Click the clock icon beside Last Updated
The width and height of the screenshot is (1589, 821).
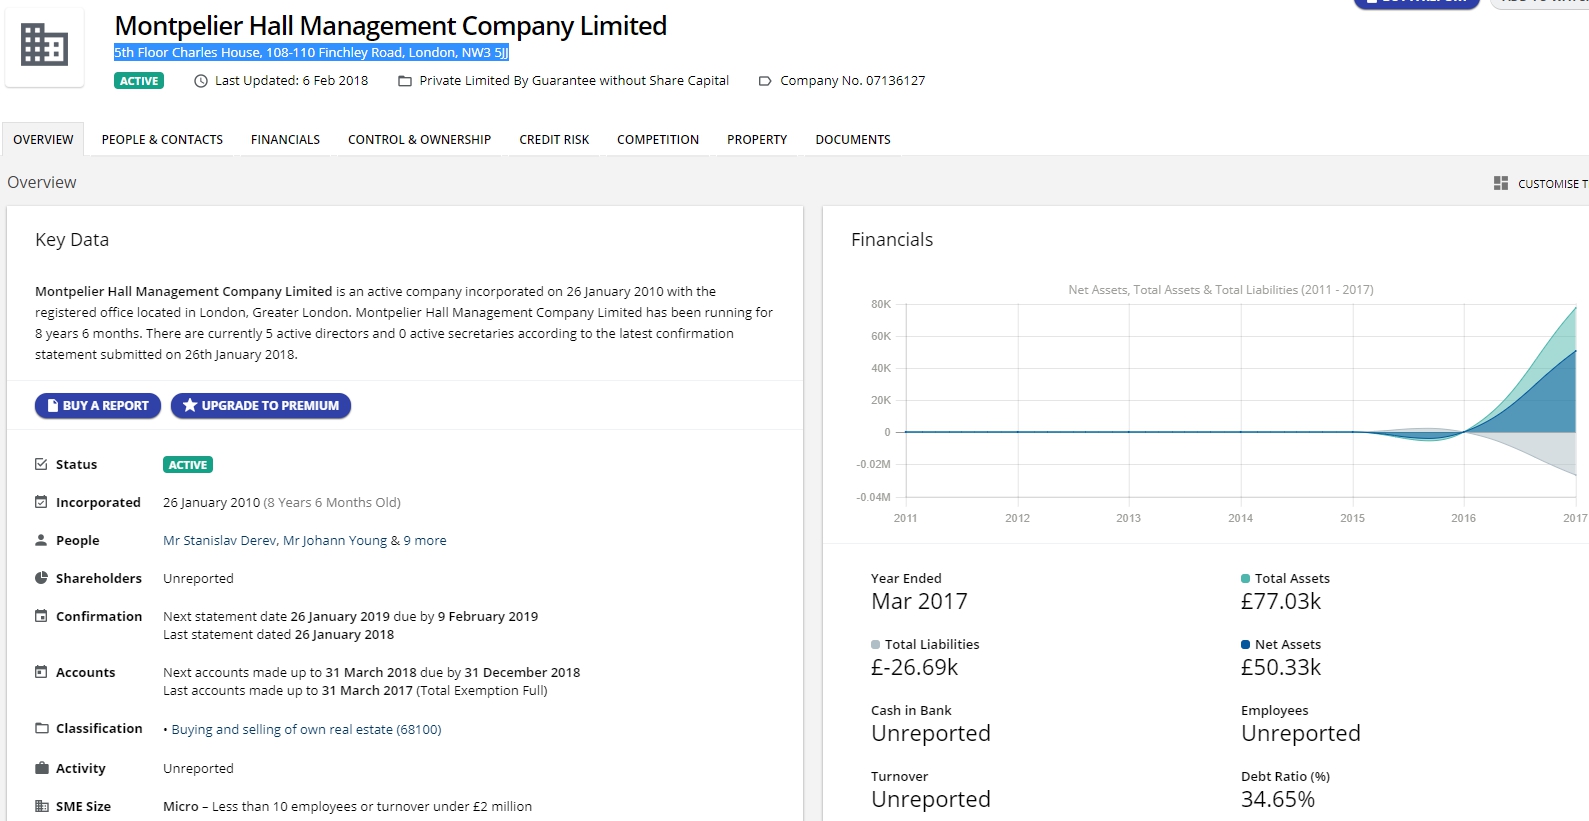tap(201, 81)
